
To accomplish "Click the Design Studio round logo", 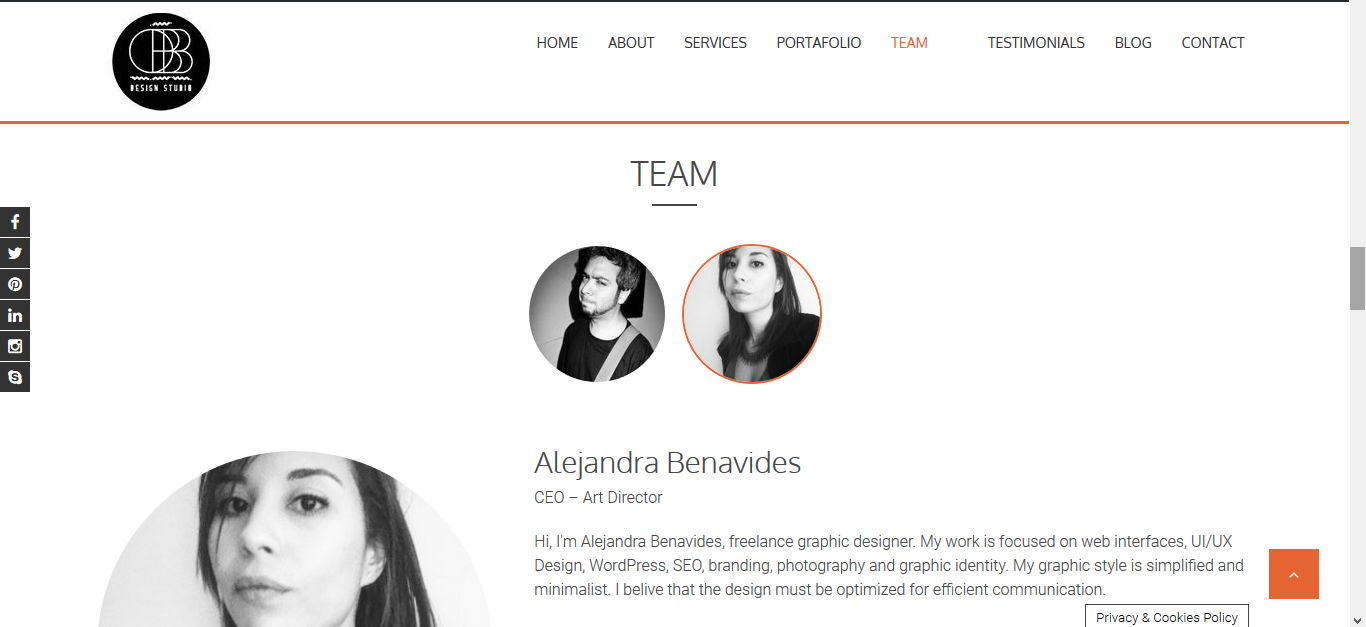I will click(x=161, y=61).
